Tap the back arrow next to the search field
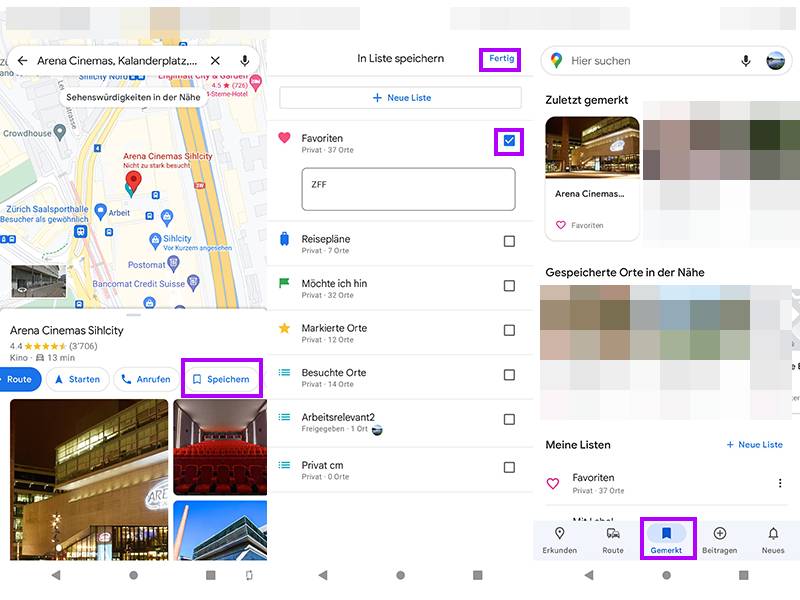This screenshot has height=600, width=800. point(22,60)
